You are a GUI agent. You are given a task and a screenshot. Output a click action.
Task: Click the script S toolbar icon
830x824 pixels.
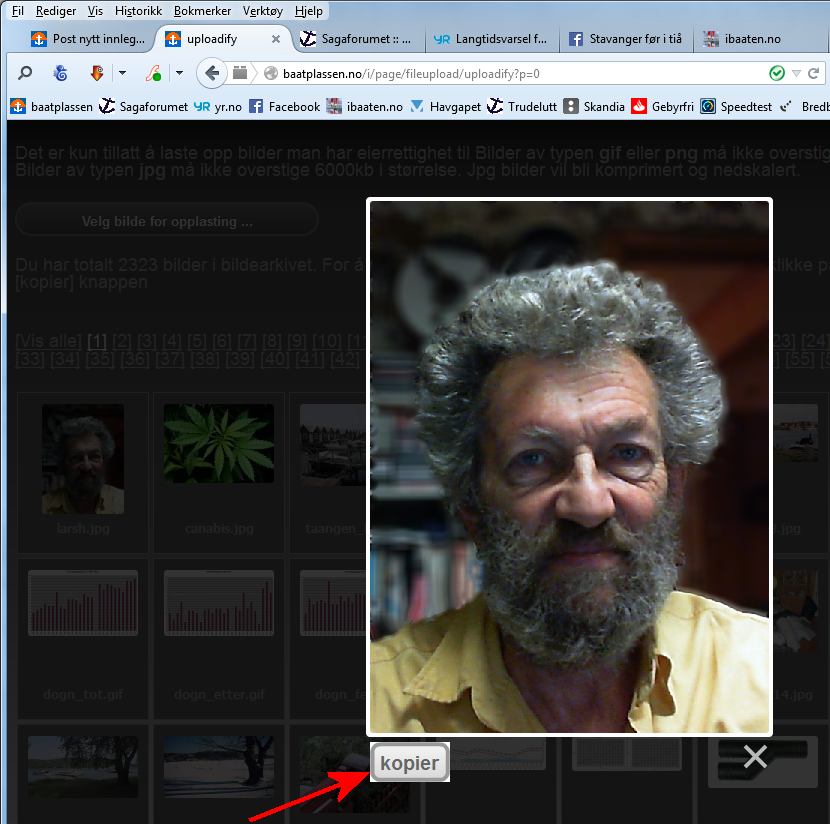(154, 73)
